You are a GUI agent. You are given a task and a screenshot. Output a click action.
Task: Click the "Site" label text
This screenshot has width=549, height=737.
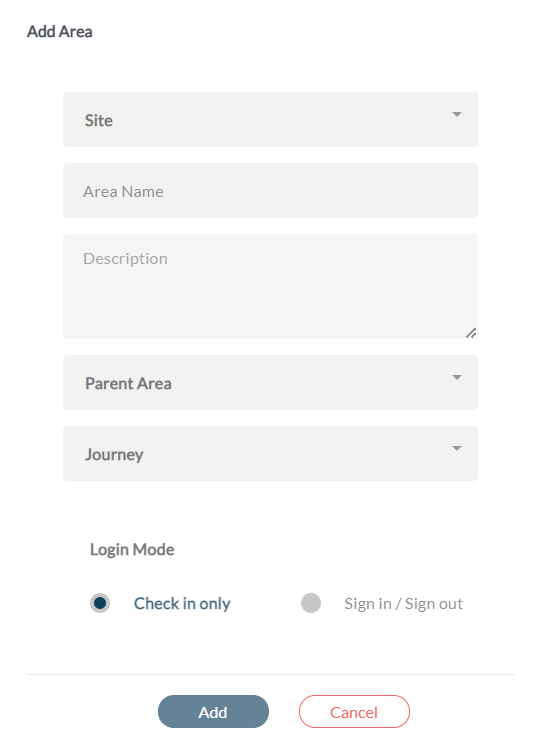pos(99,120)
